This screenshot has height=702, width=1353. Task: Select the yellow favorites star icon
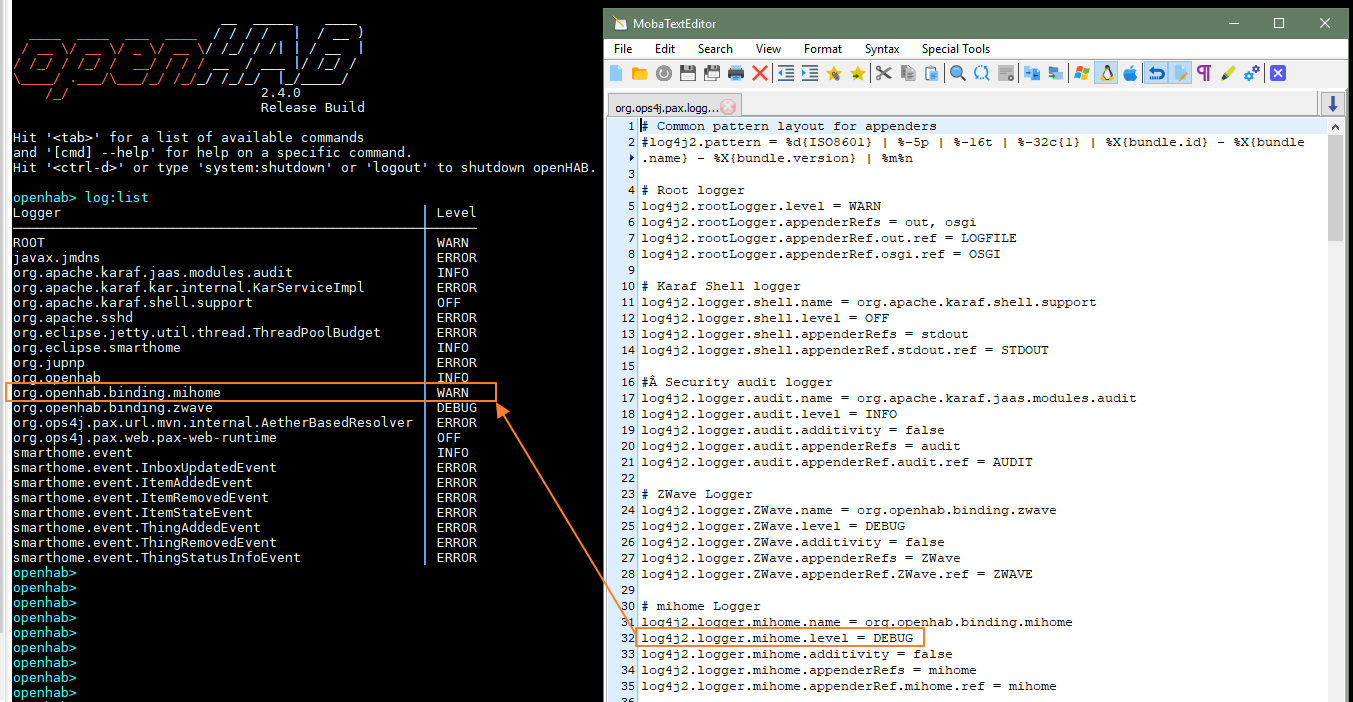click(x=856, y=72)
